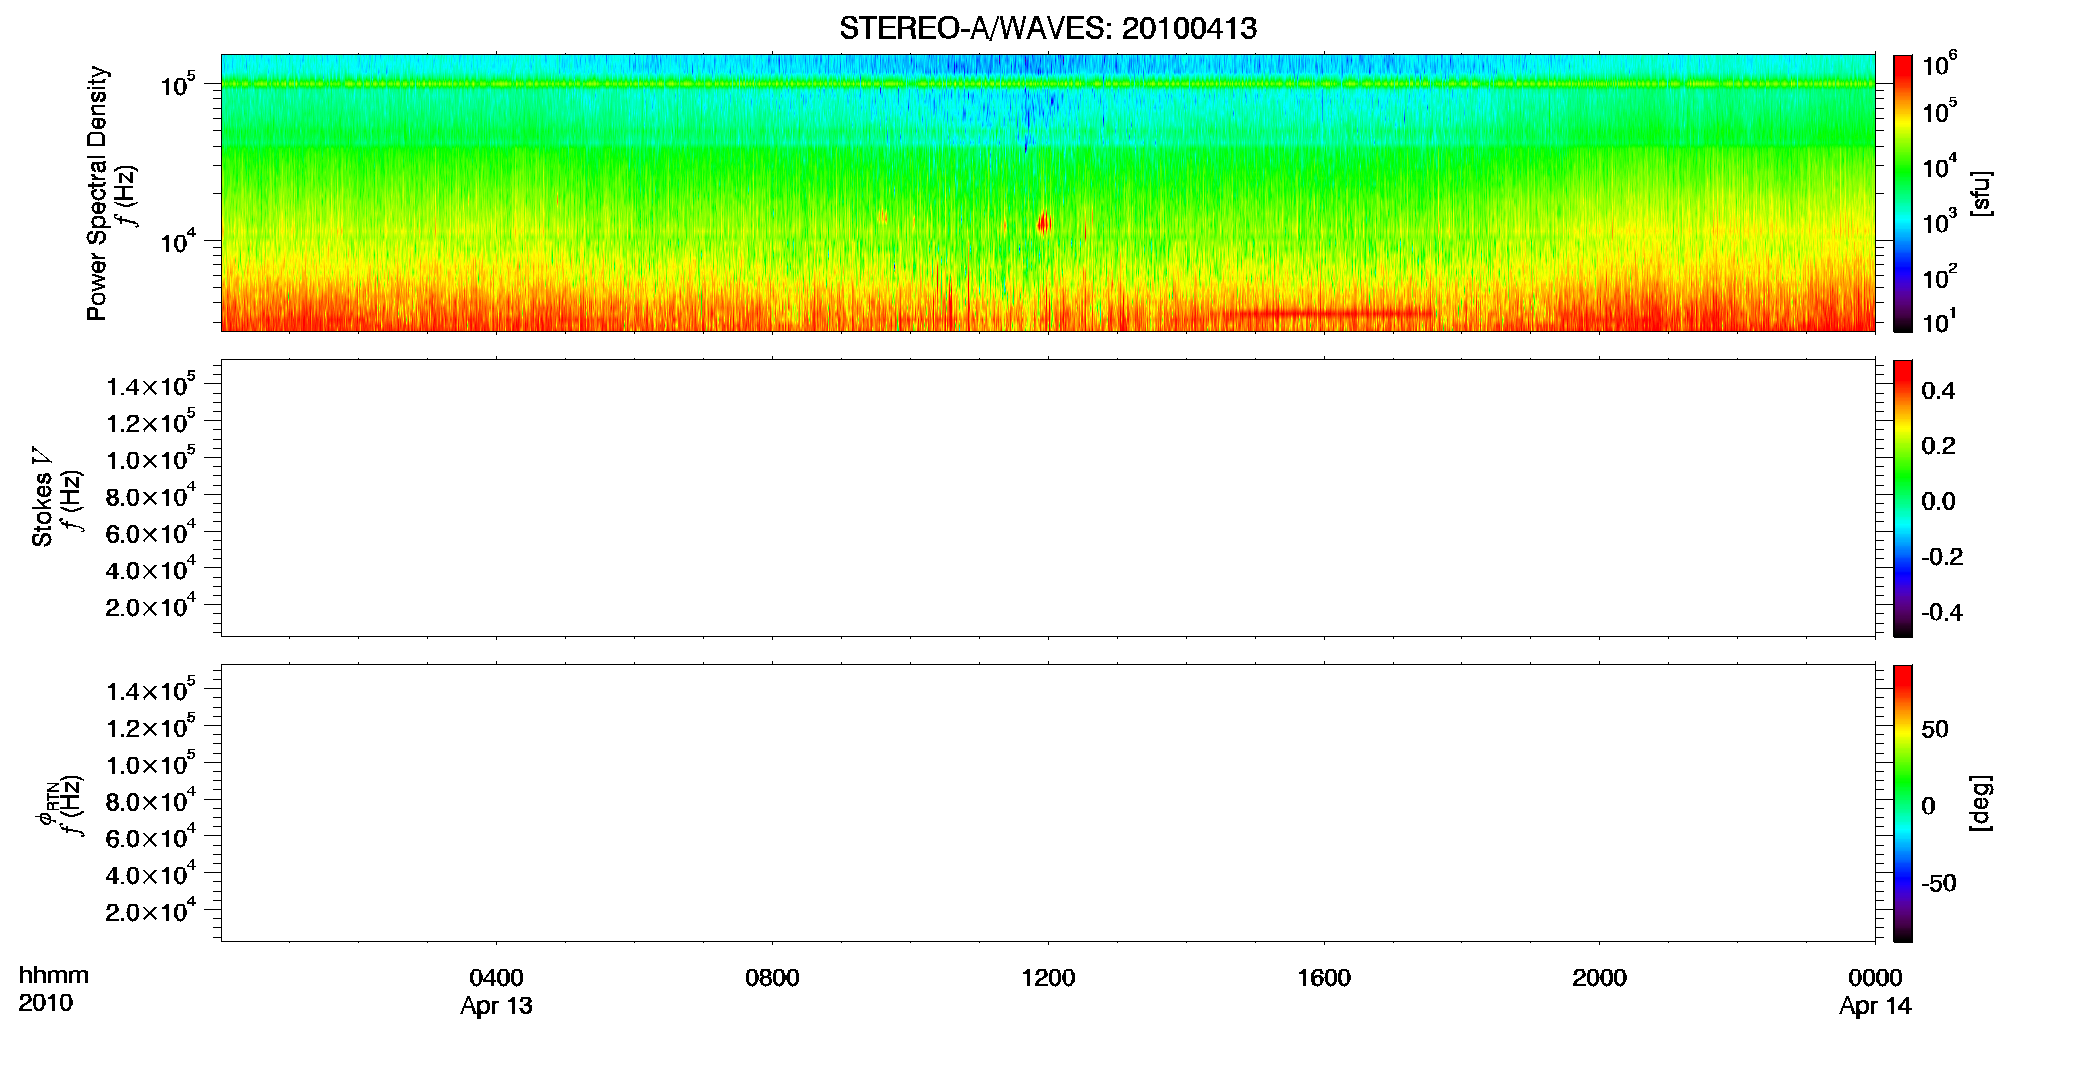Click the -0.4 value on Stokes V color bar
Screen dimensions: 2096x1080
click(x=1942, y=613)
